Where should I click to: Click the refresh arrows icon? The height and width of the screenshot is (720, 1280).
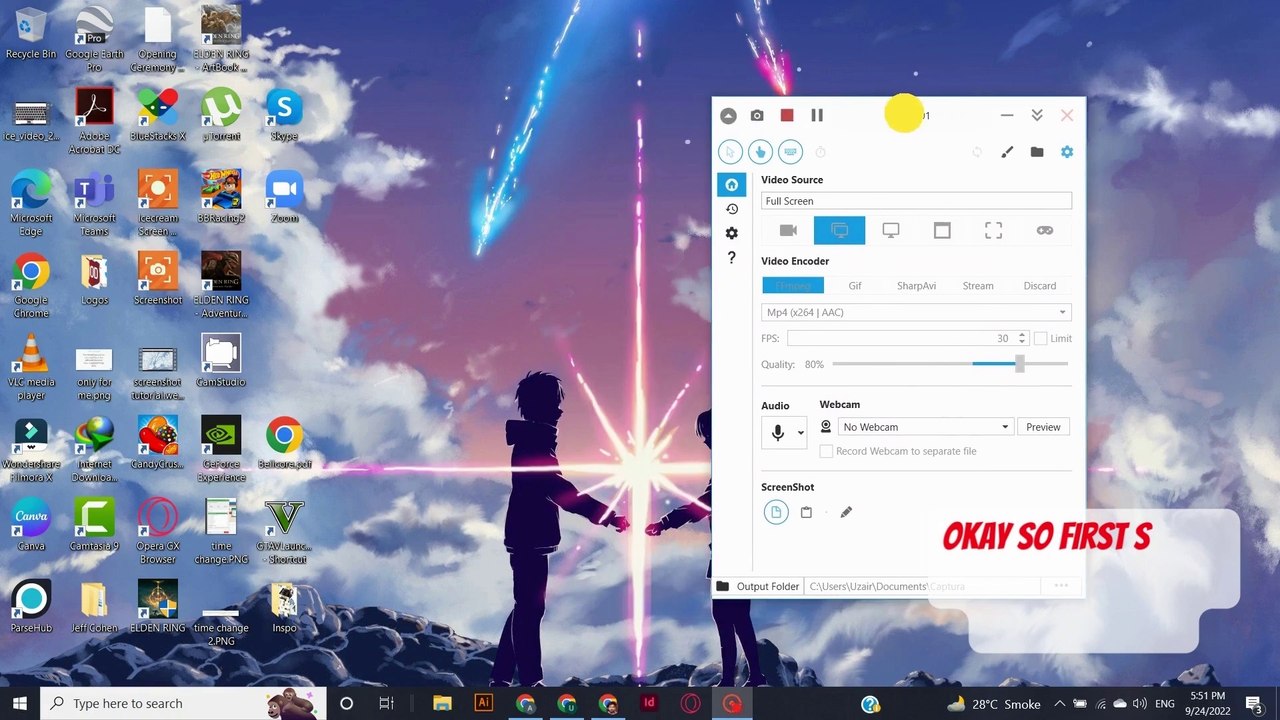(x=977, y=152)
